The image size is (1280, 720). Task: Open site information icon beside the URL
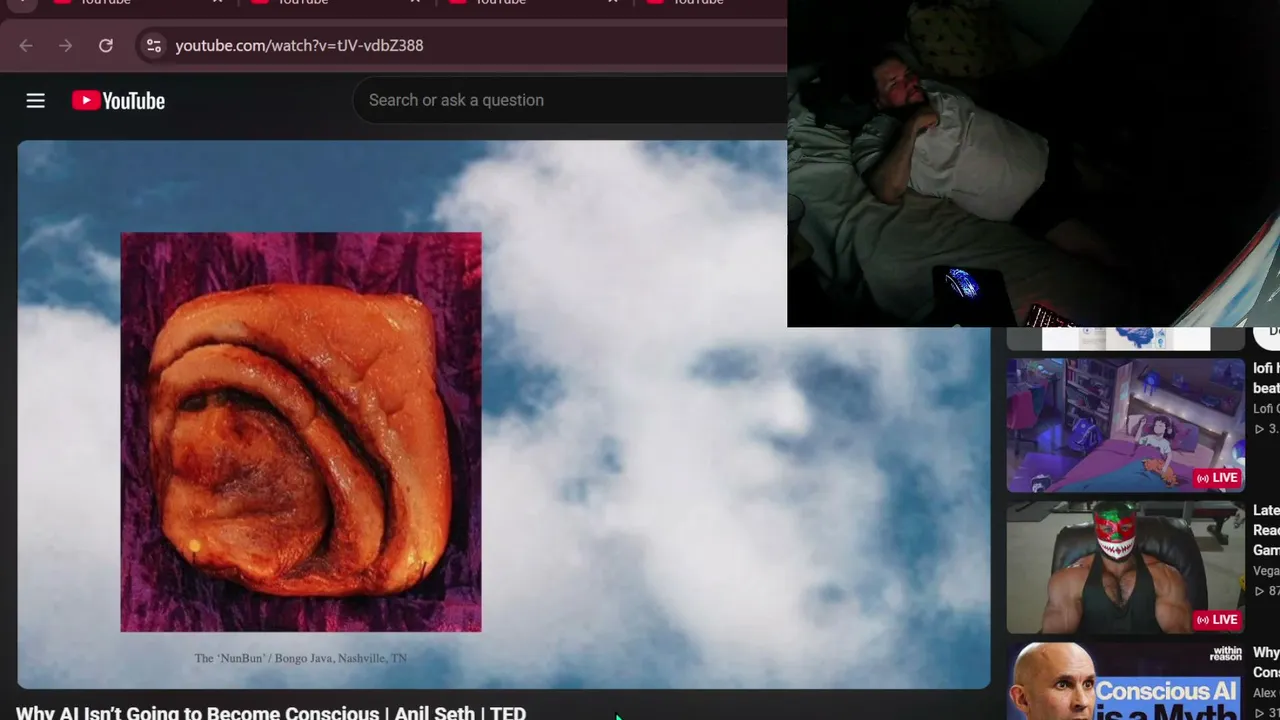[153, 45]
